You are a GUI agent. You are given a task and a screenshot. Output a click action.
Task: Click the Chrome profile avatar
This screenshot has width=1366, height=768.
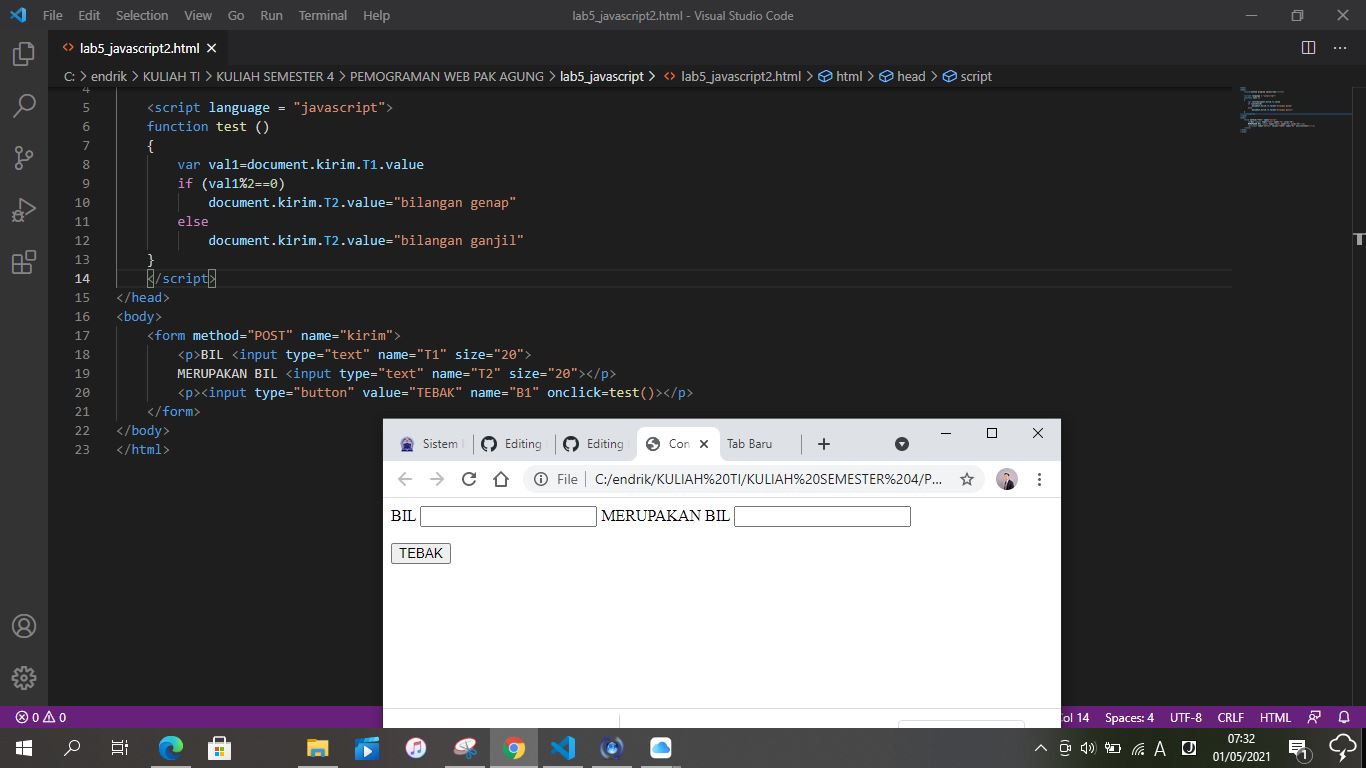pyautogui.click(x=1007, y=479)
